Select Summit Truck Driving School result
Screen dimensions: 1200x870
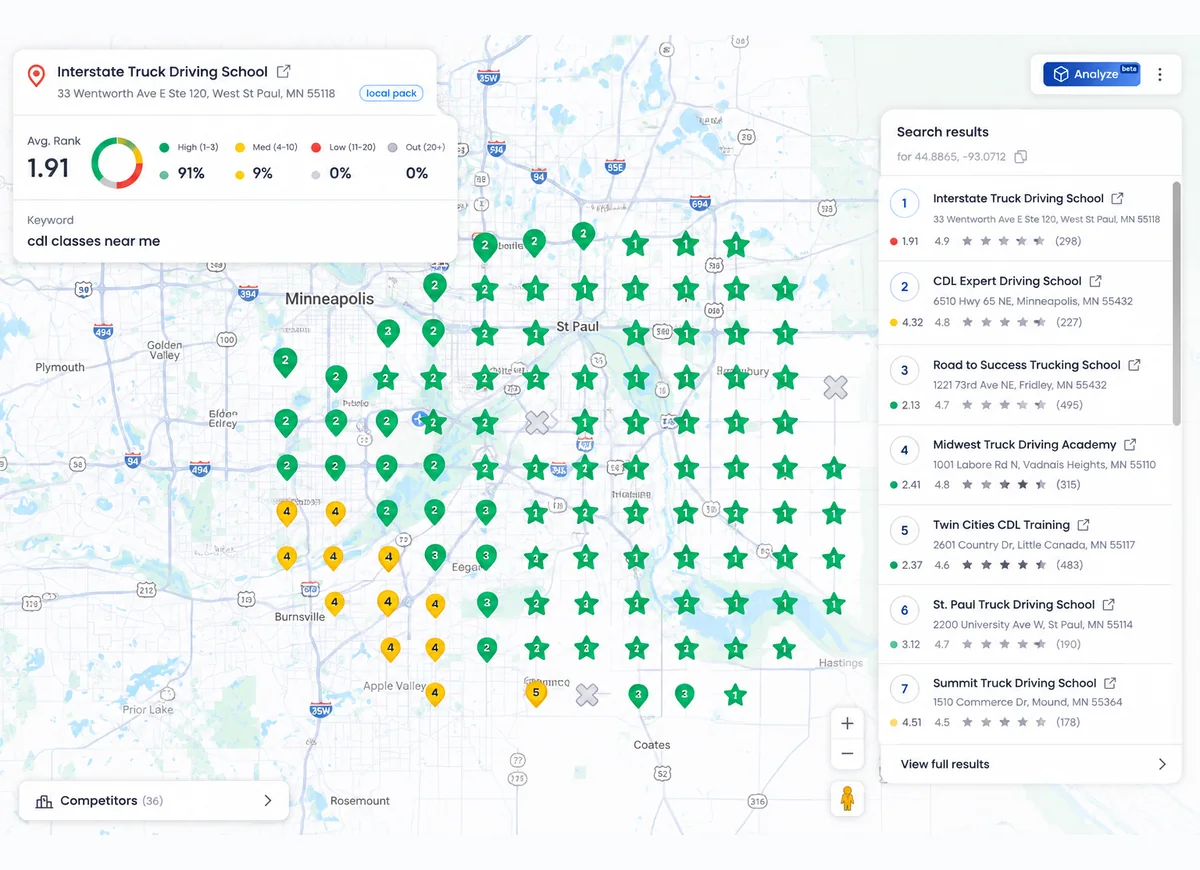pyautogui.click(x=1026, y=703)
